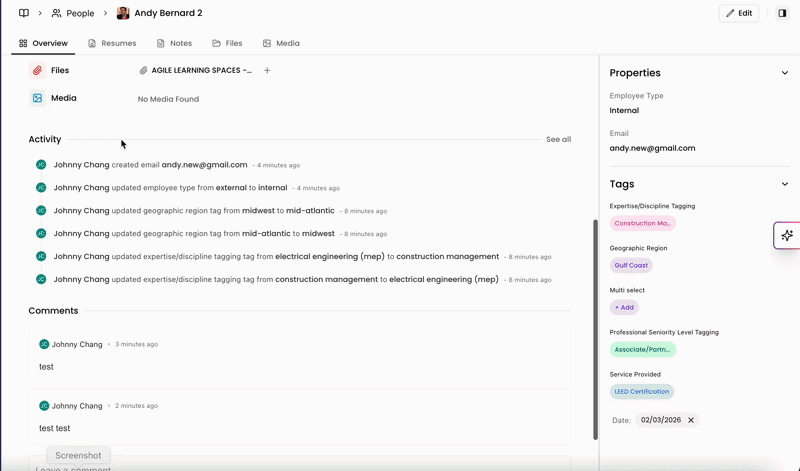Screen dimensions: 800x471
Task: Click the LEED Certification tag
Action: tap(641, 391)
